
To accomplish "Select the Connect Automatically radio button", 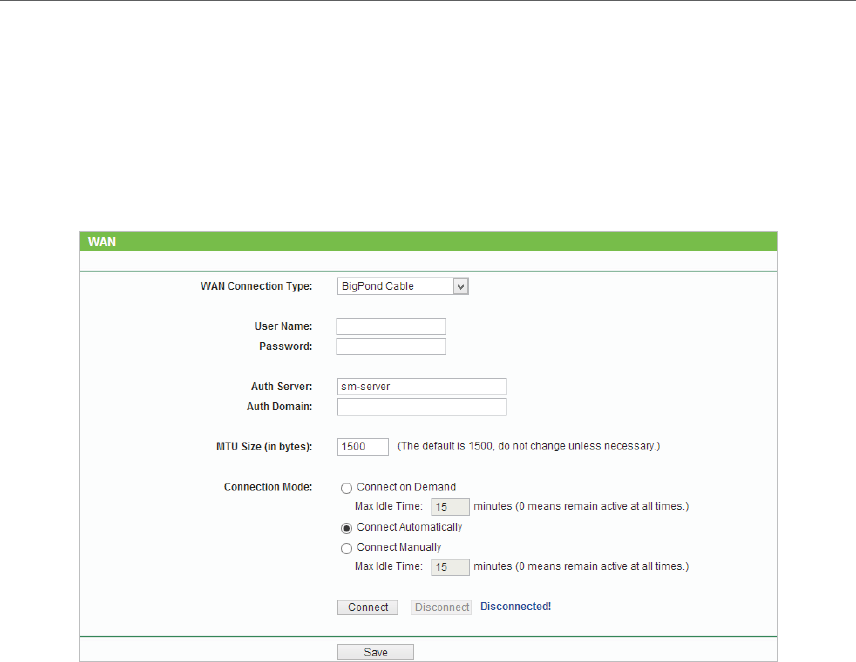I will coord(346,528).
